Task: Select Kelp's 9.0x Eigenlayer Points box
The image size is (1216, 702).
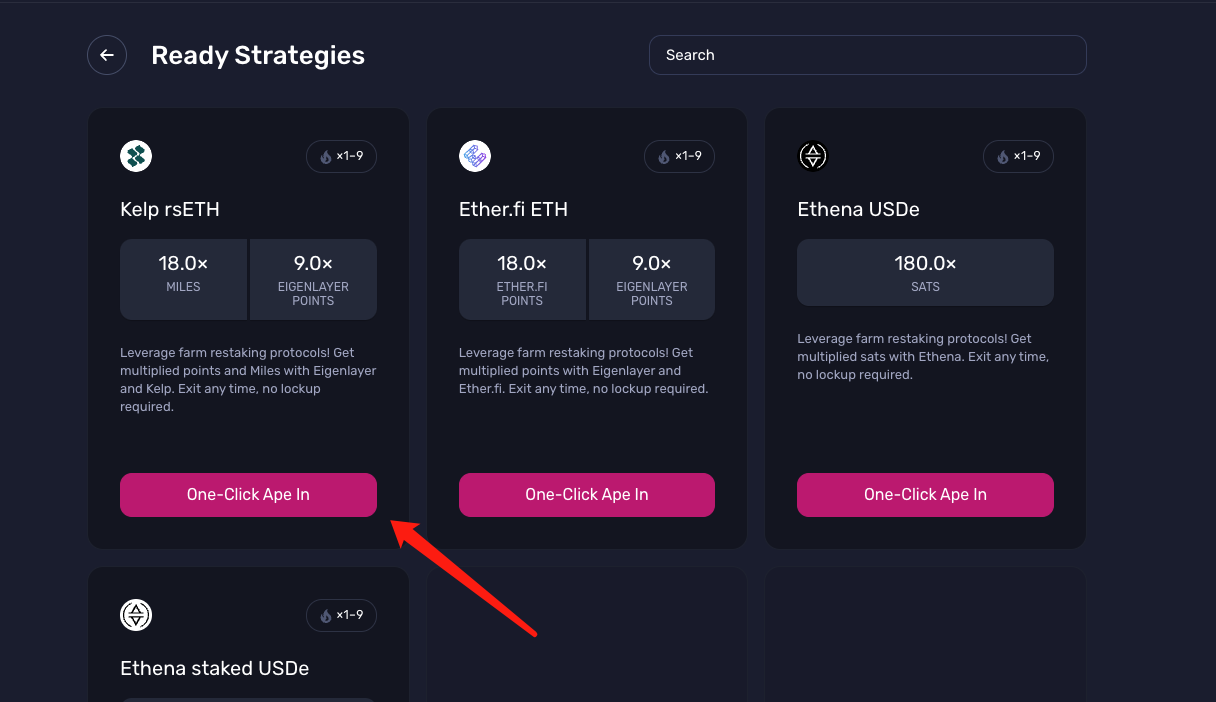Action: (x=313, y=279)
